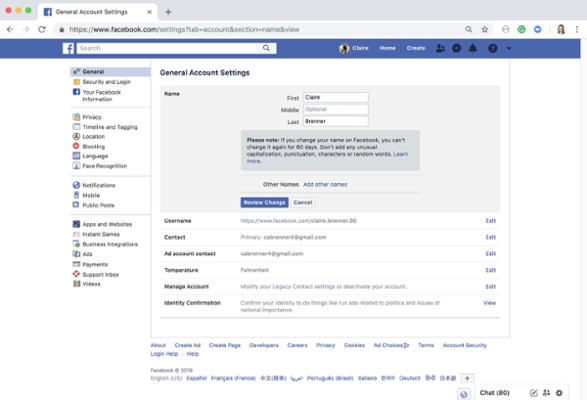Open Support Inbox
This screenshot has width=587, height=400.
click(x=100, y=274)
